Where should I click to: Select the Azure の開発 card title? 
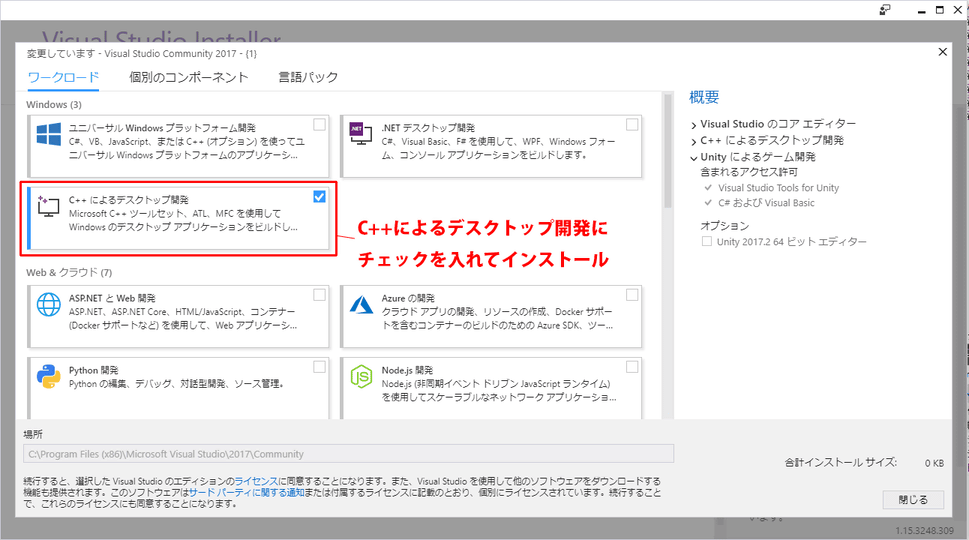tap(408, 298)
